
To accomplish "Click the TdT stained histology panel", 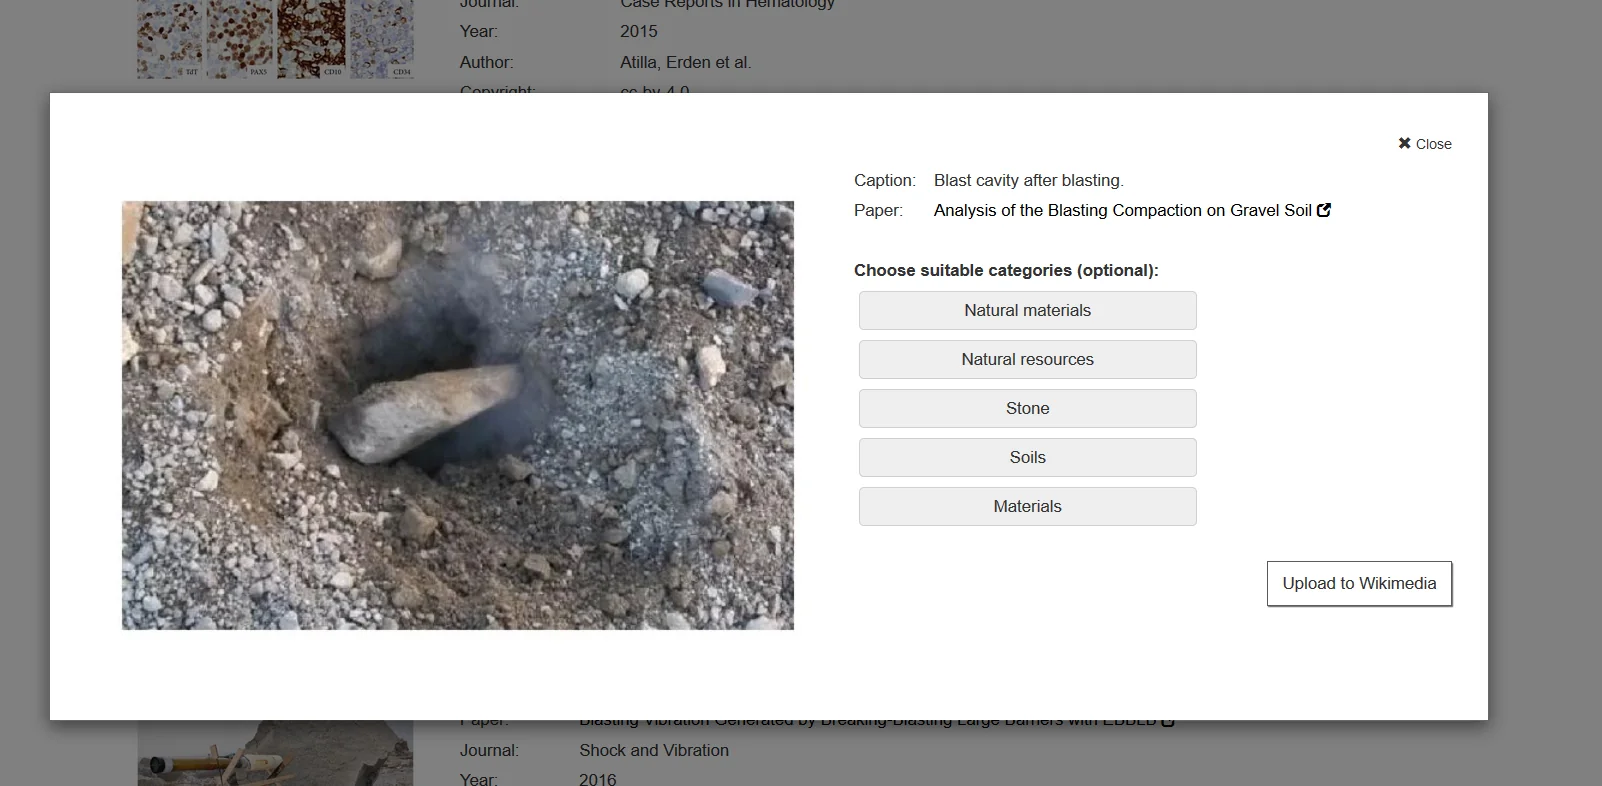I will click(x=169, y=40).
